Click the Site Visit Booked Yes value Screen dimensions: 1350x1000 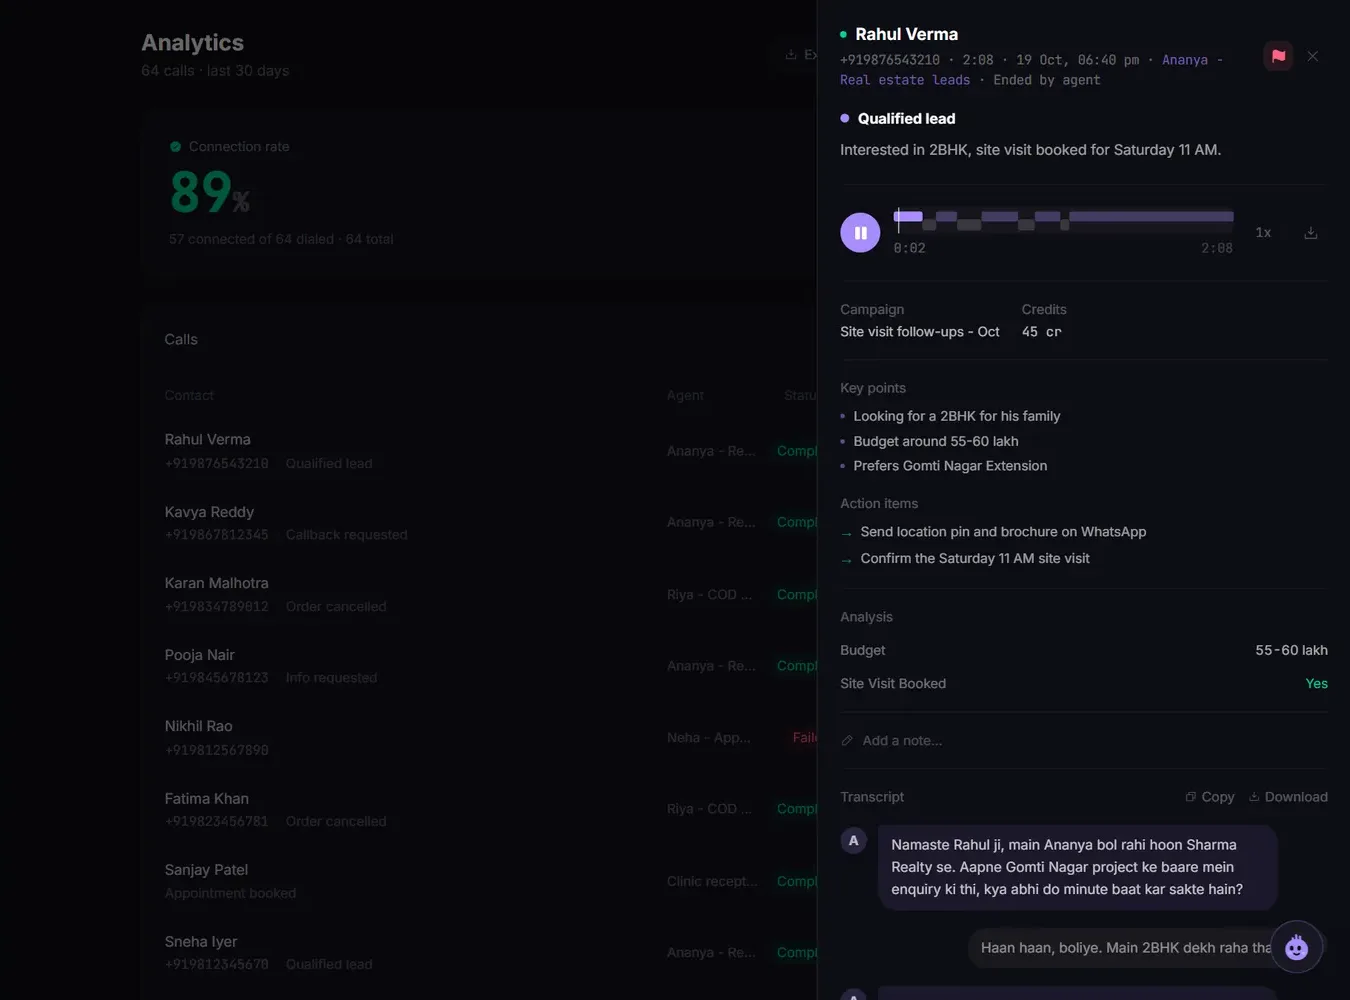tap(1316, 684)
